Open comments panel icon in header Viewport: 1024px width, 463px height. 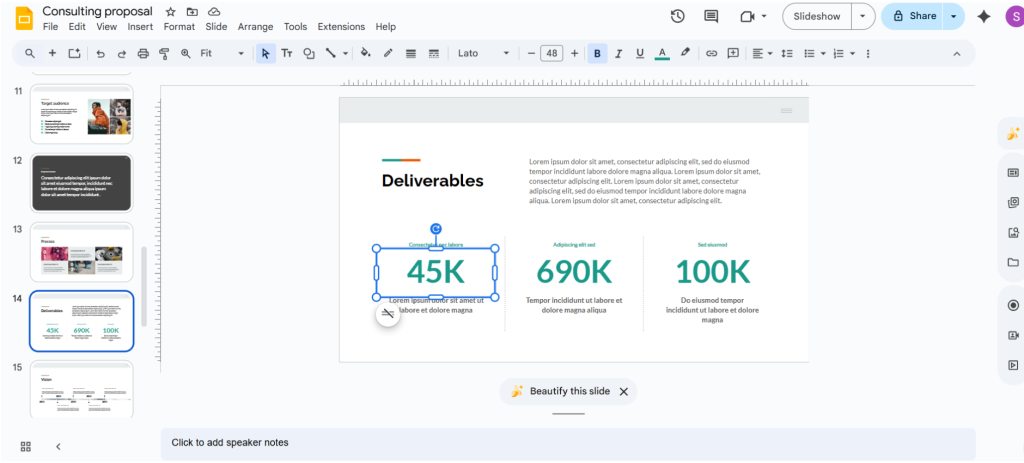click(x=711, y=16)
